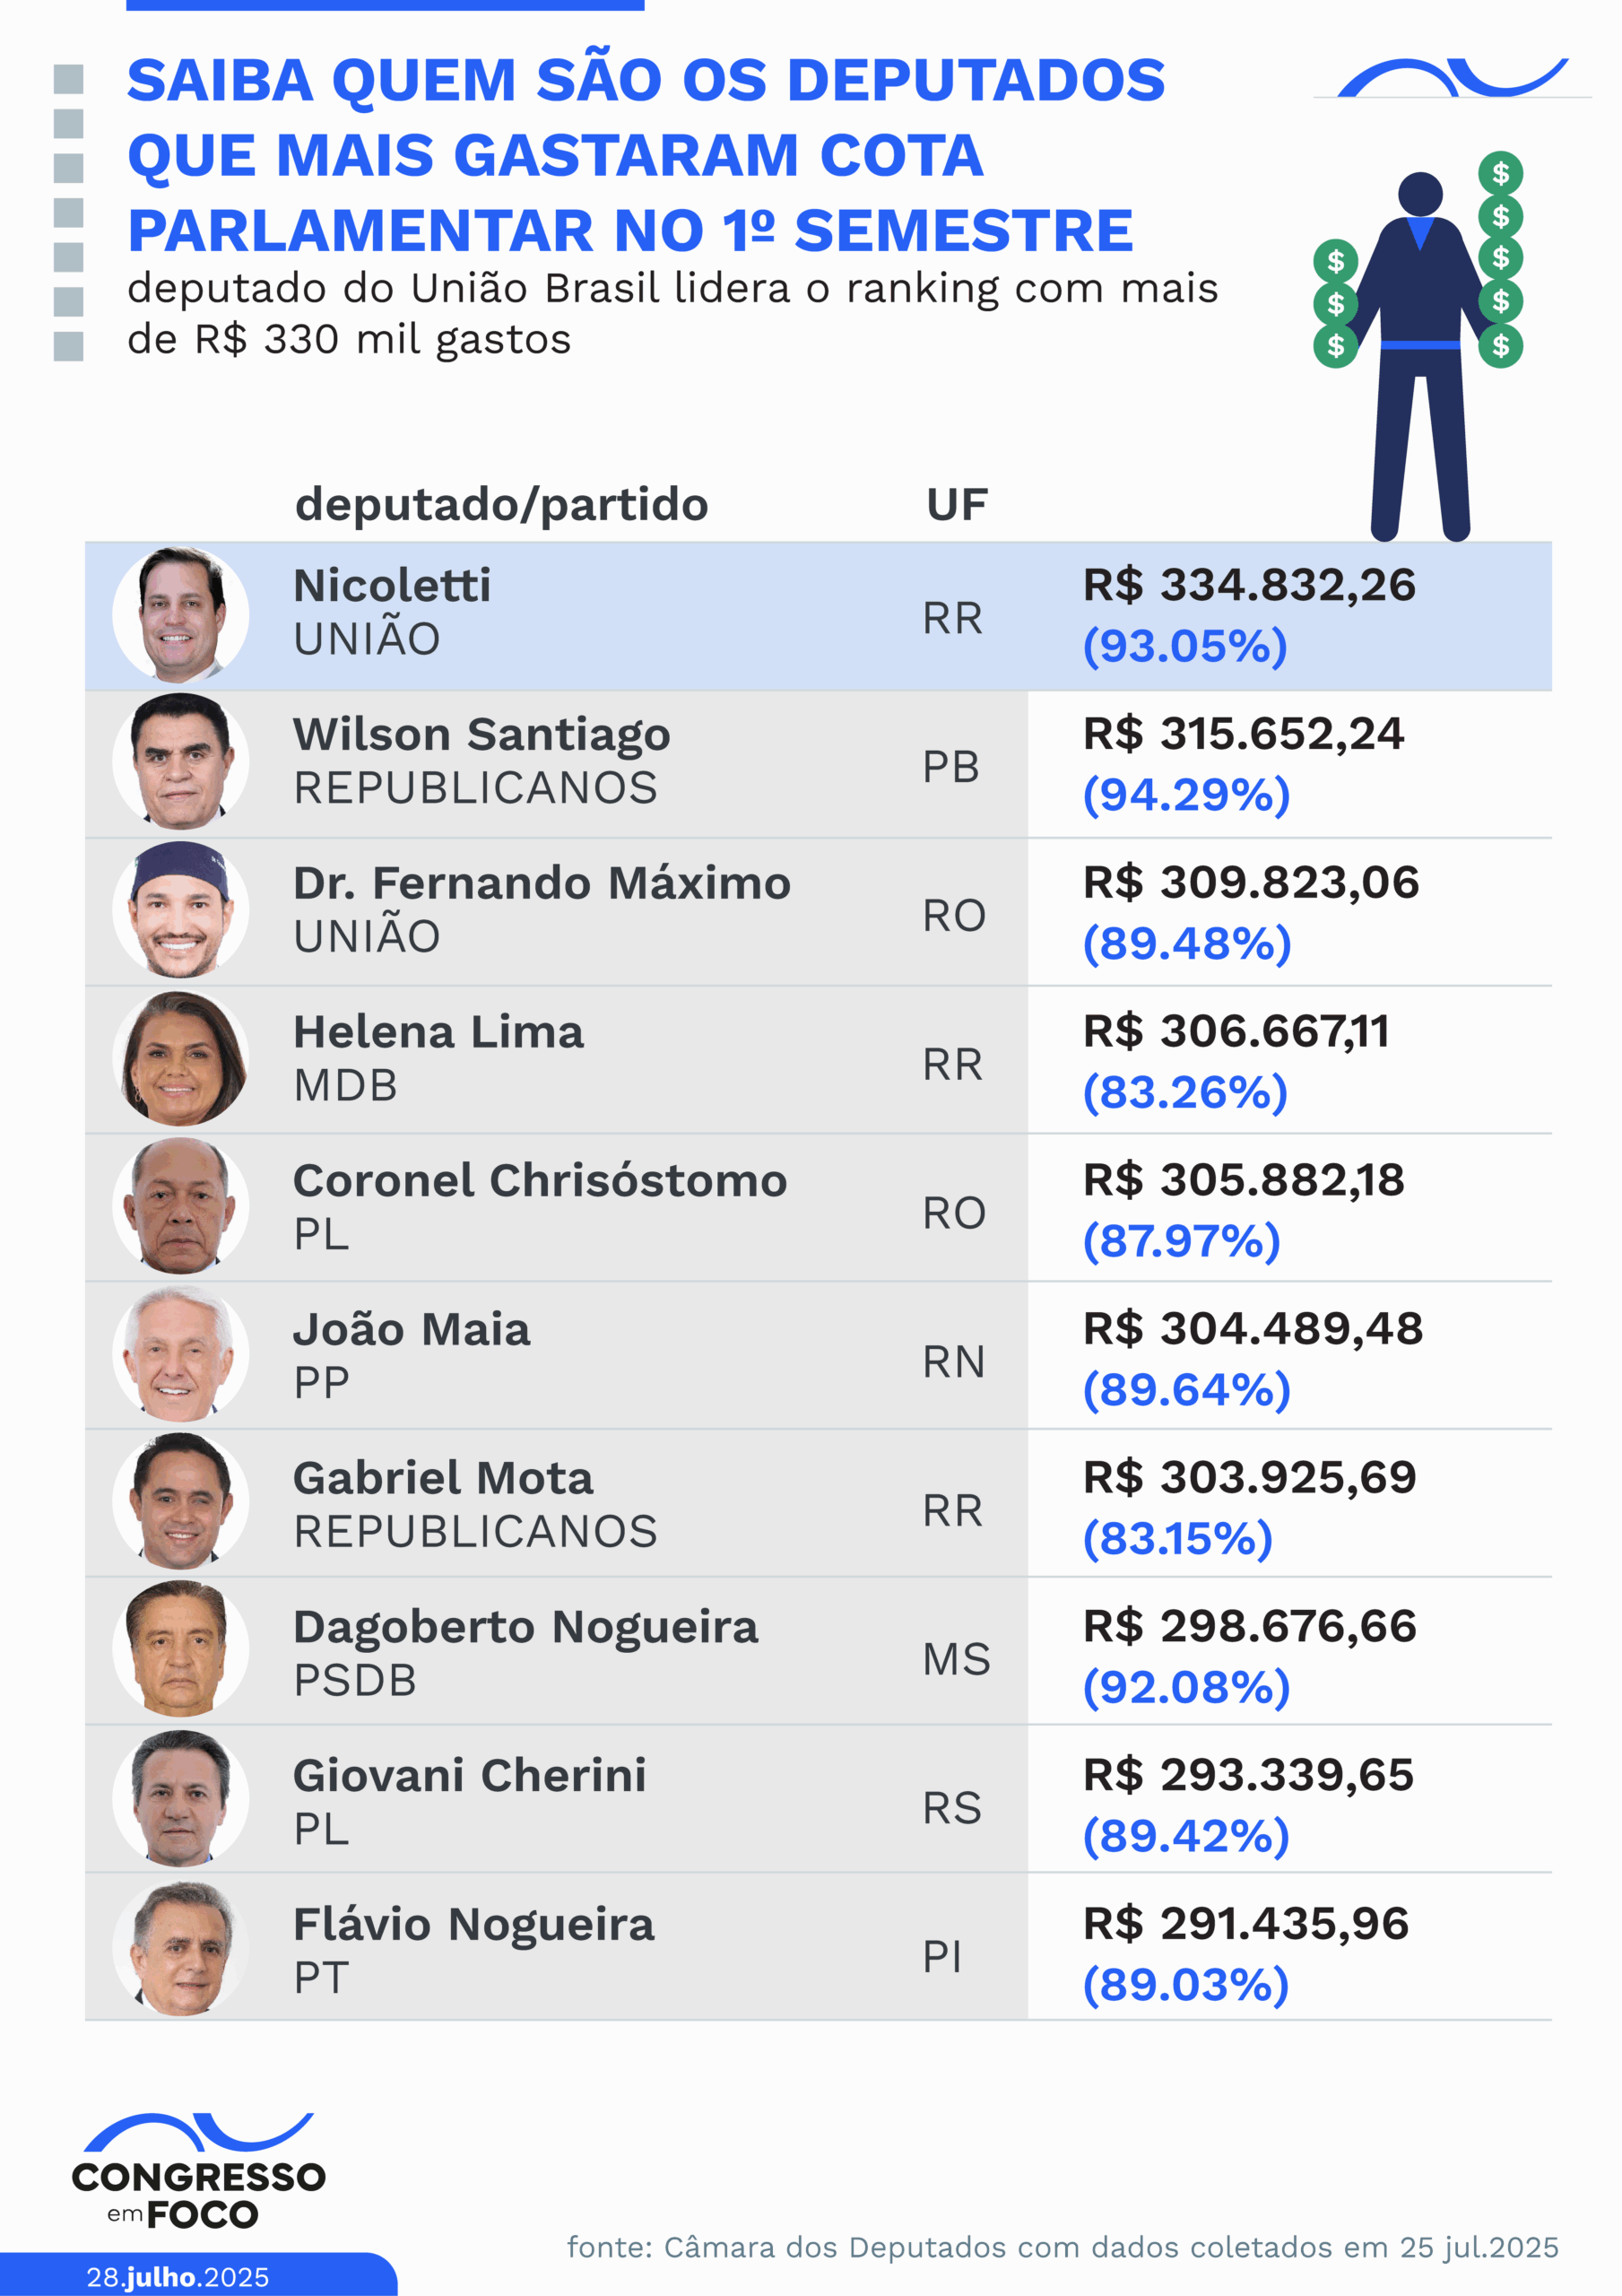1622x2296 pixels.
Task: Select Wilson Santiago's portrait photo
Action: pyautogui.click(x=181, y=762)
